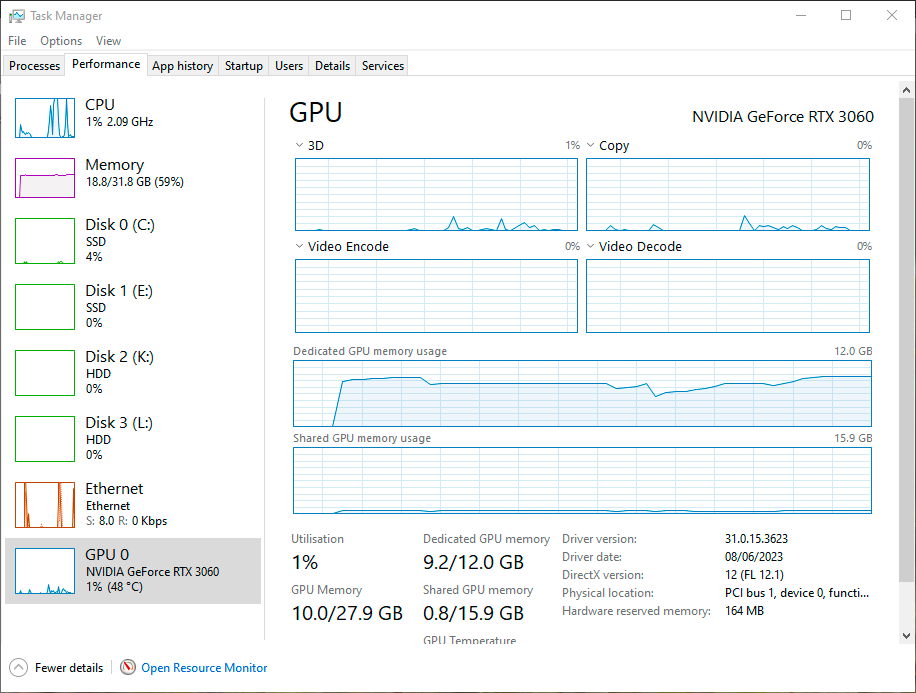Viewport: 916px width, 693px height.
Task: Click Fewer details label
Action: pos(69,667)
